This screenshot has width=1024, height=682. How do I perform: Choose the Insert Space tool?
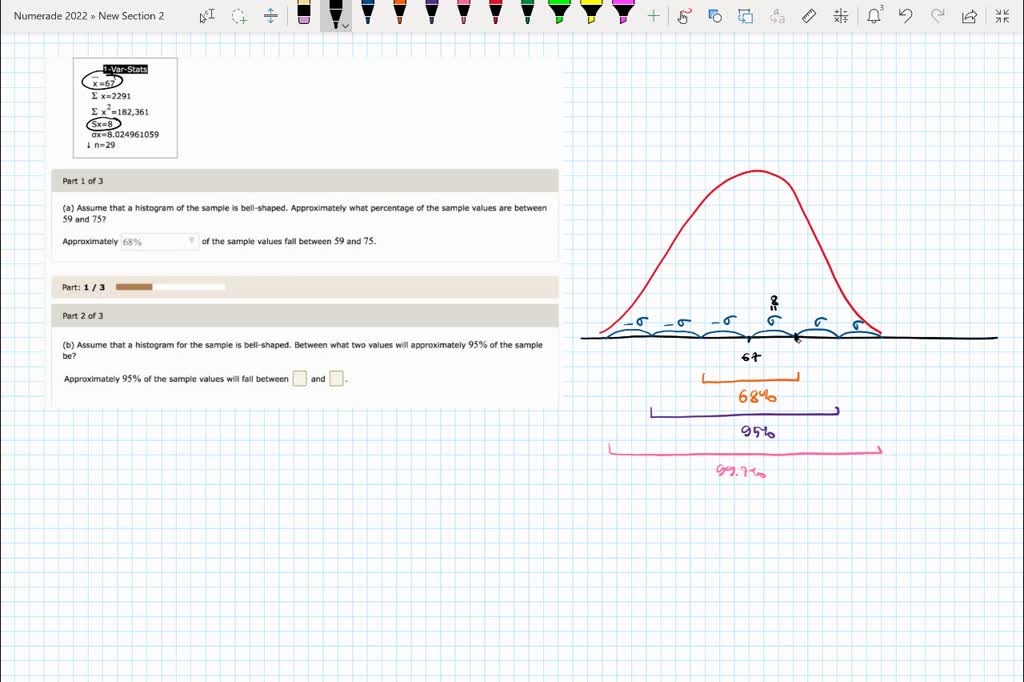click(271, 16)
